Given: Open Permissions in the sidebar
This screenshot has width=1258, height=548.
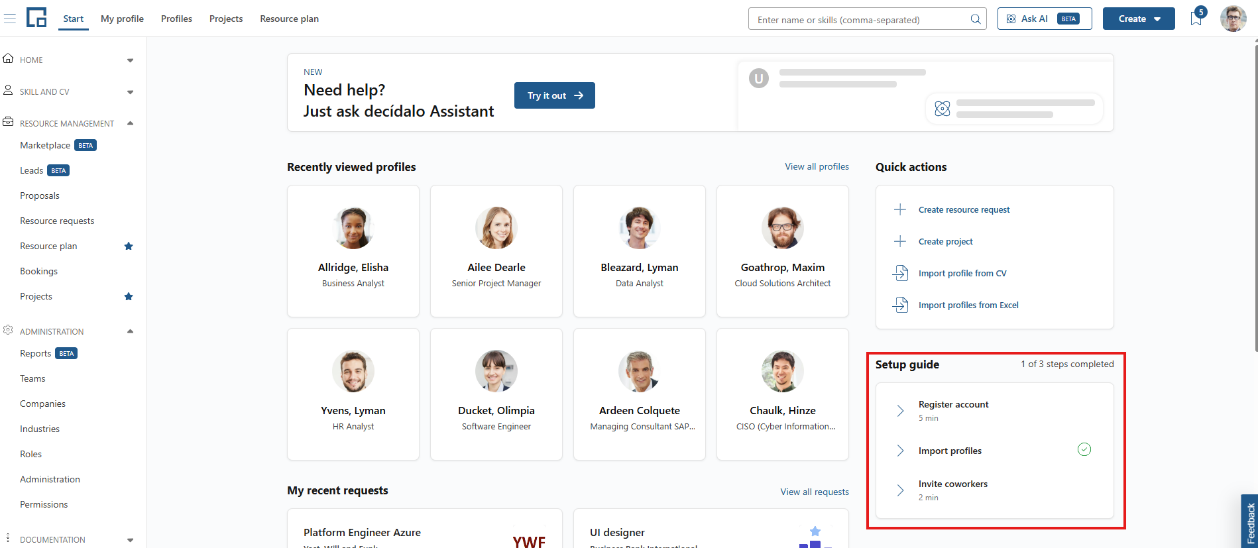Looking at the screenshot, I should [x=44, y=505].
